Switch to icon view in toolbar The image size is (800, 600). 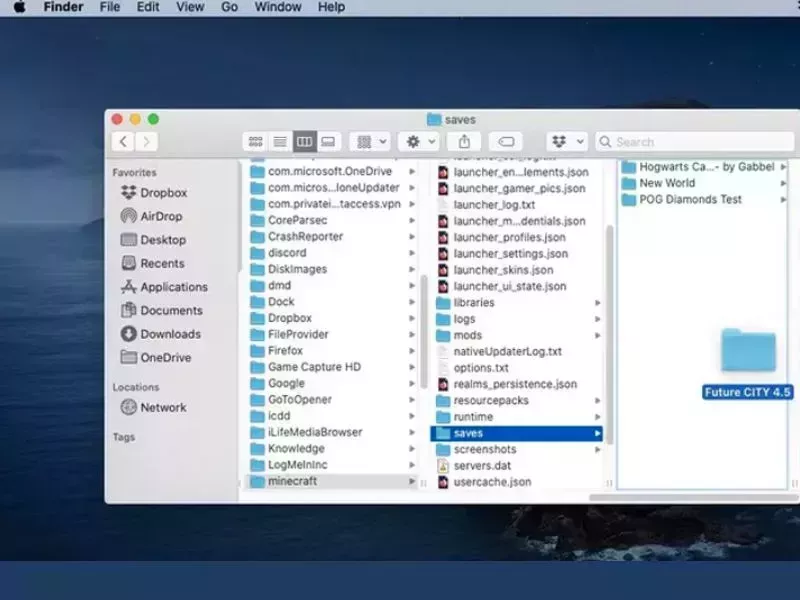point(255,142)
